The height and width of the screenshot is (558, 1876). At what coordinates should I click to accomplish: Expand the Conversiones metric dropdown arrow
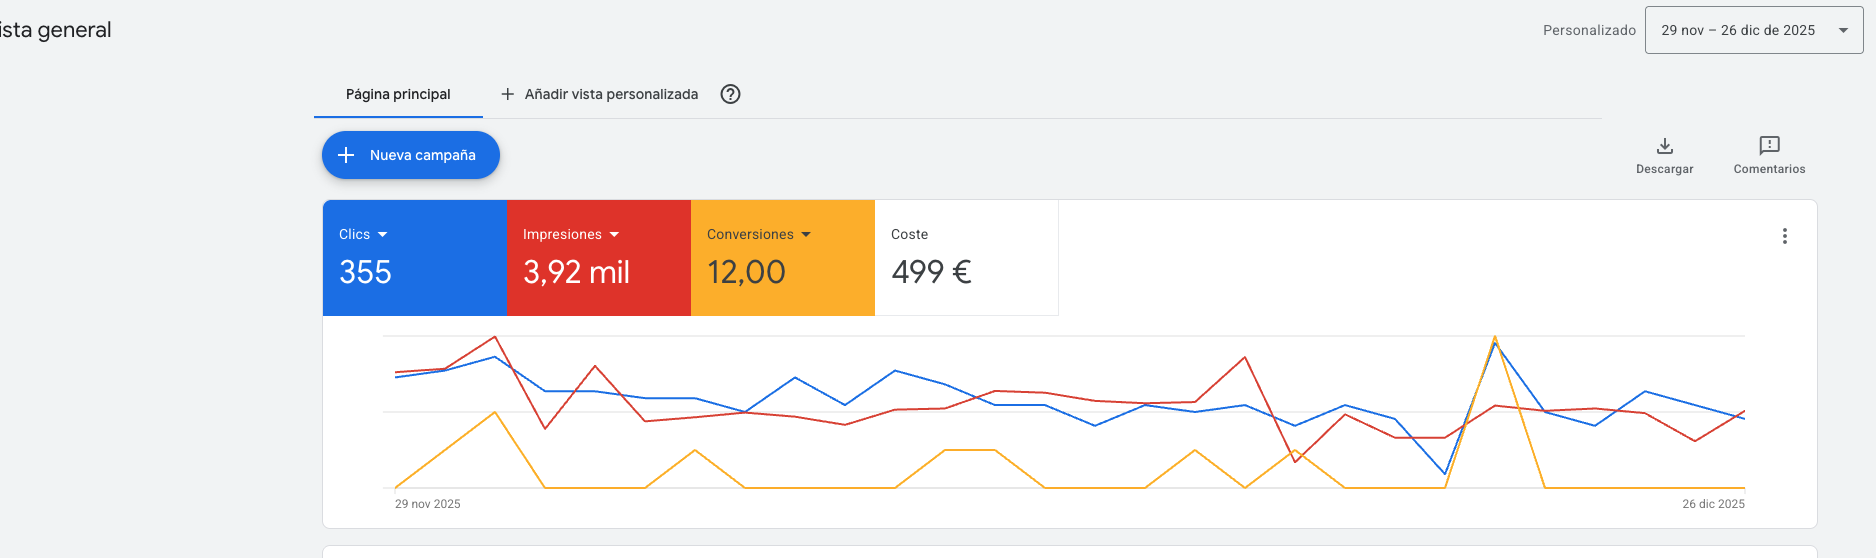coord(806,235)
